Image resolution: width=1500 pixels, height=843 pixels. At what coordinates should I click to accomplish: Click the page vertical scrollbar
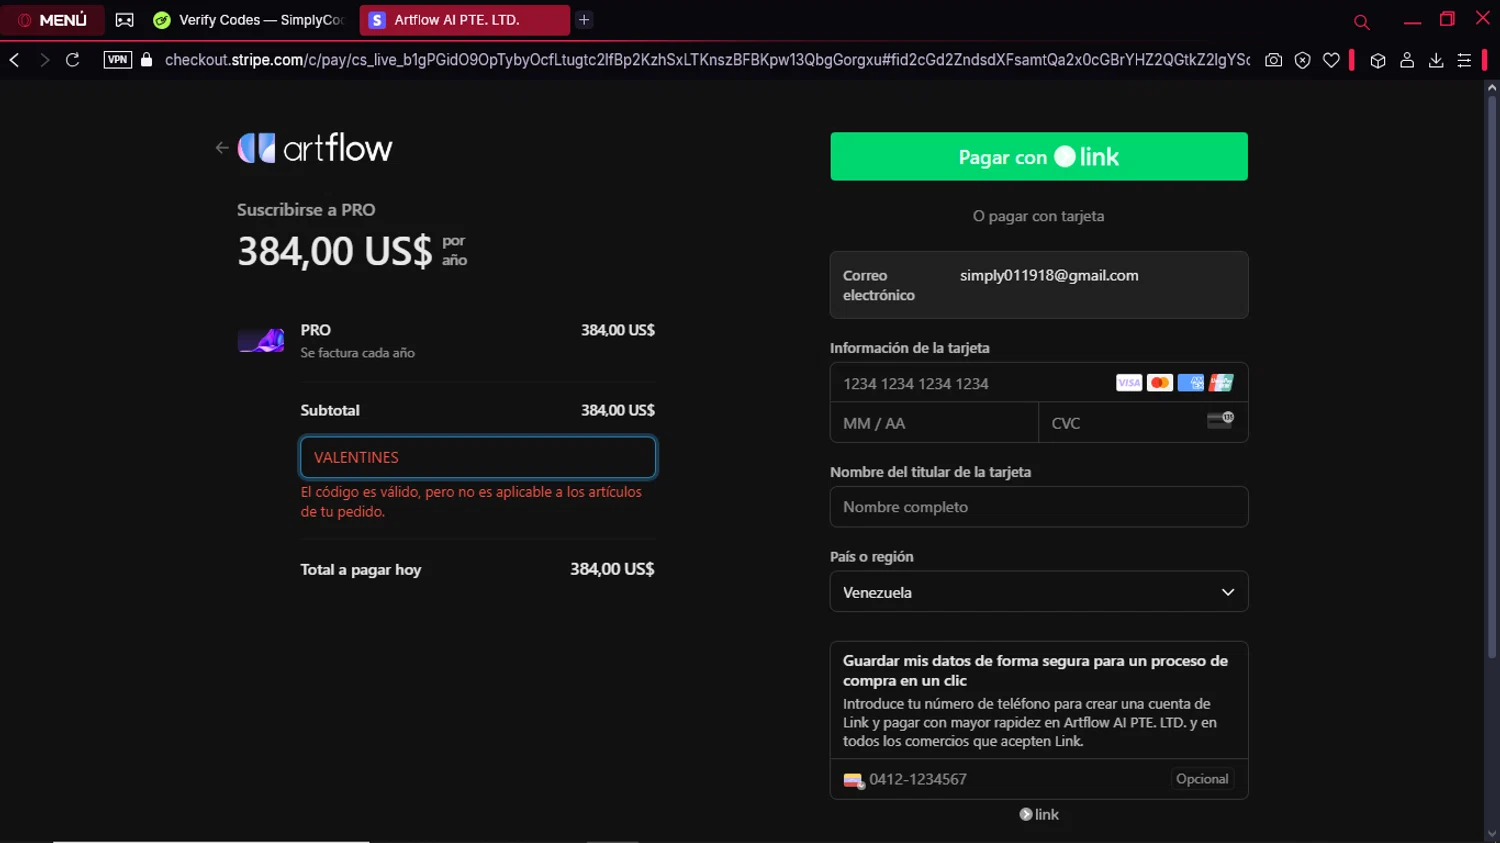[1491, 376]
